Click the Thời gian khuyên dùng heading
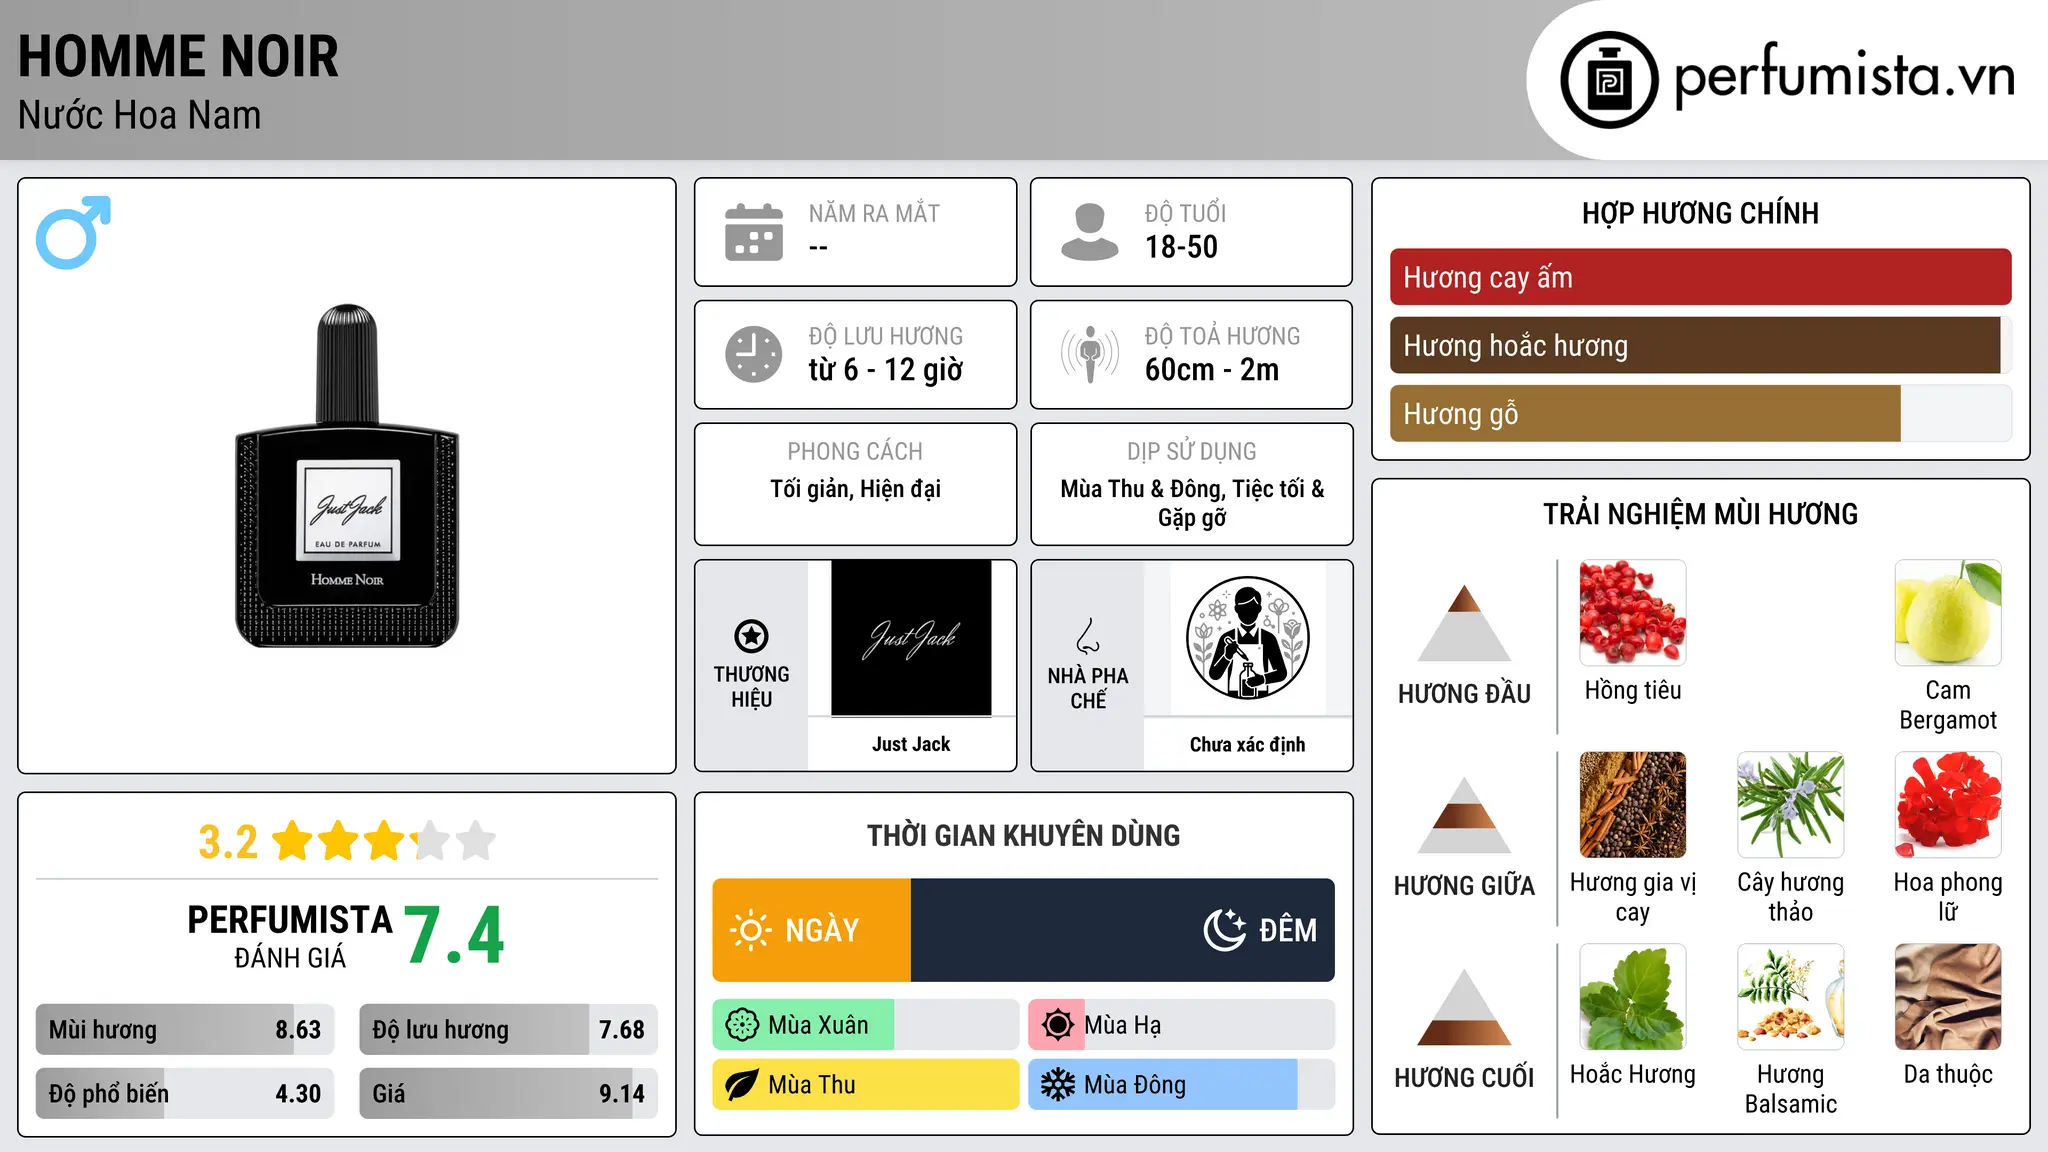2048x1152 pixels. pos(1023,835)
